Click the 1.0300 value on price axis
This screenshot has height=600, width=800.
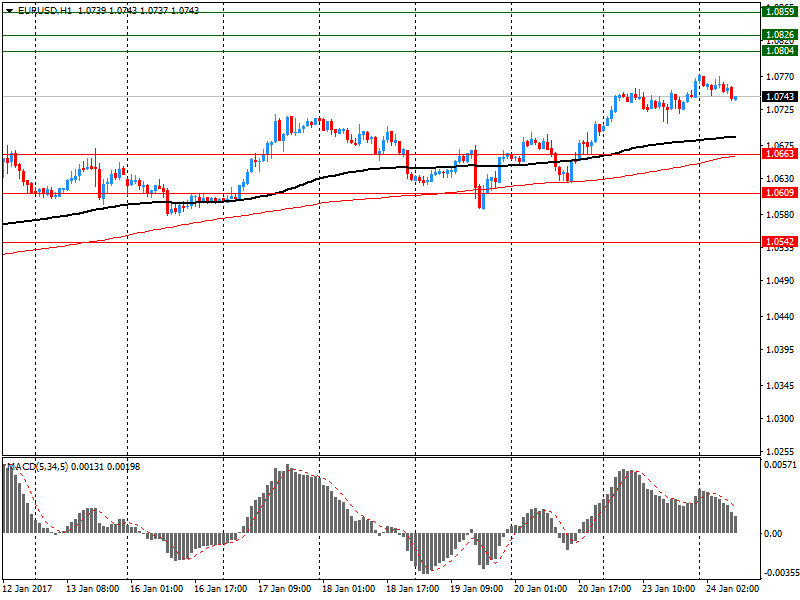[780, 418]
